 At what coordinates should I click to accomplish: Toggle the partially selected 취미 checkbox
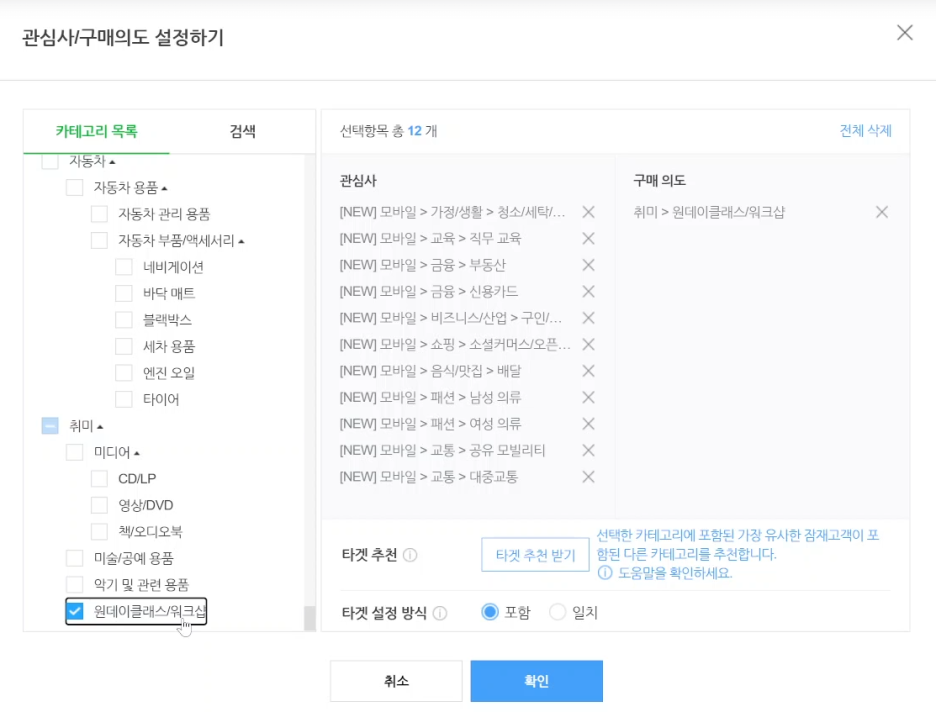point(50,426)
